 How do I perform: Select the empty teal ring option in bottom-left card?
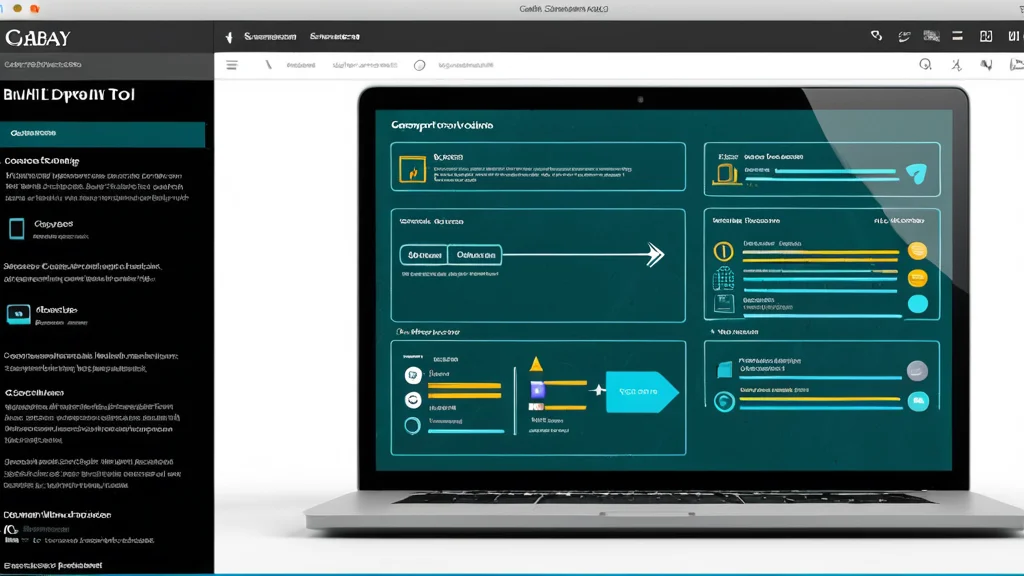coord(412,426)
